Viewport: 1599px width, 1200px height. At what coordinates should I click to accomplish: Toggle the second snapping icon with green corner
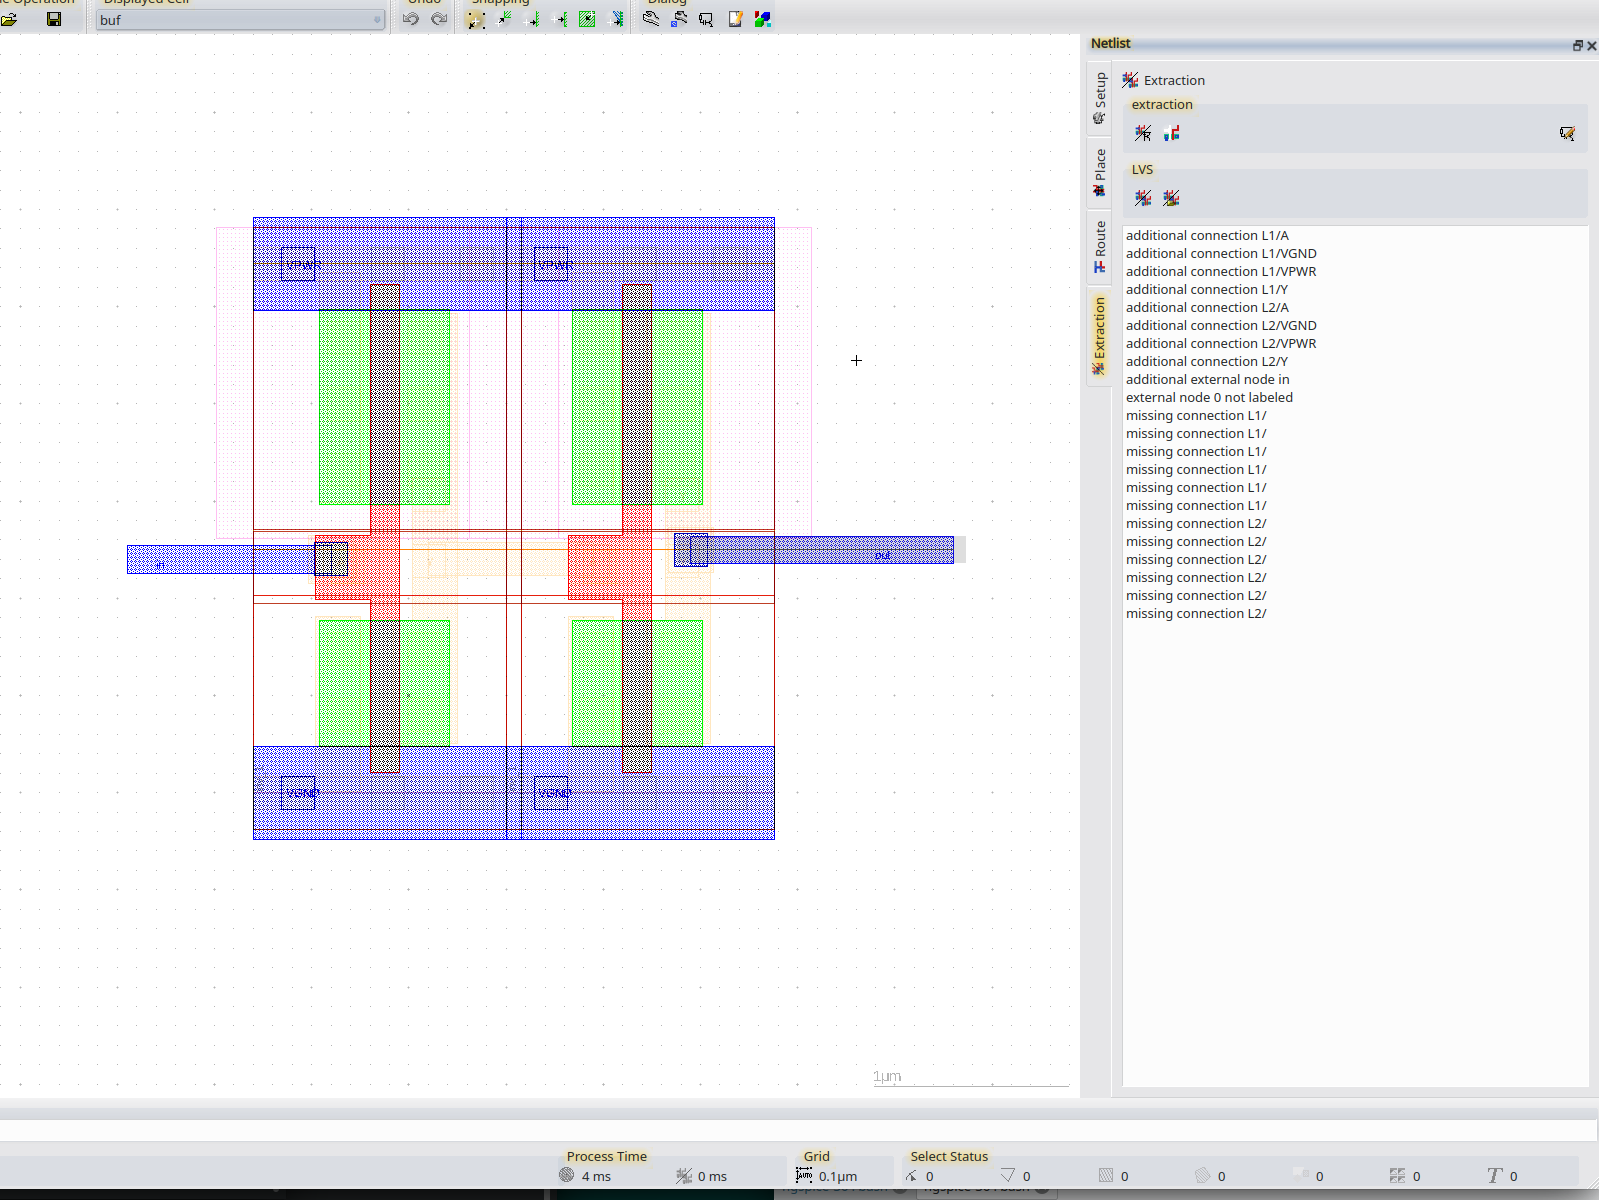pos(505,19)
